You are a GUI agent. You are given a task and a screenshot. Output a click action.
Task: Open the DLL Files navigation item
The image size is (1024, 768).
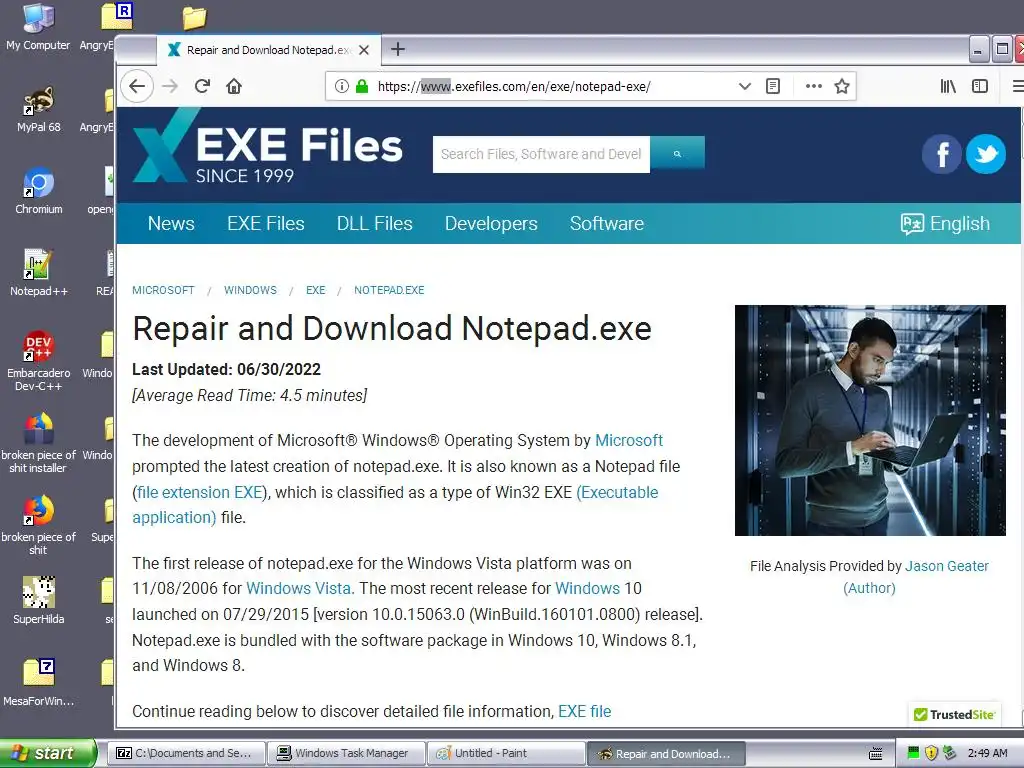click(375, 223)
